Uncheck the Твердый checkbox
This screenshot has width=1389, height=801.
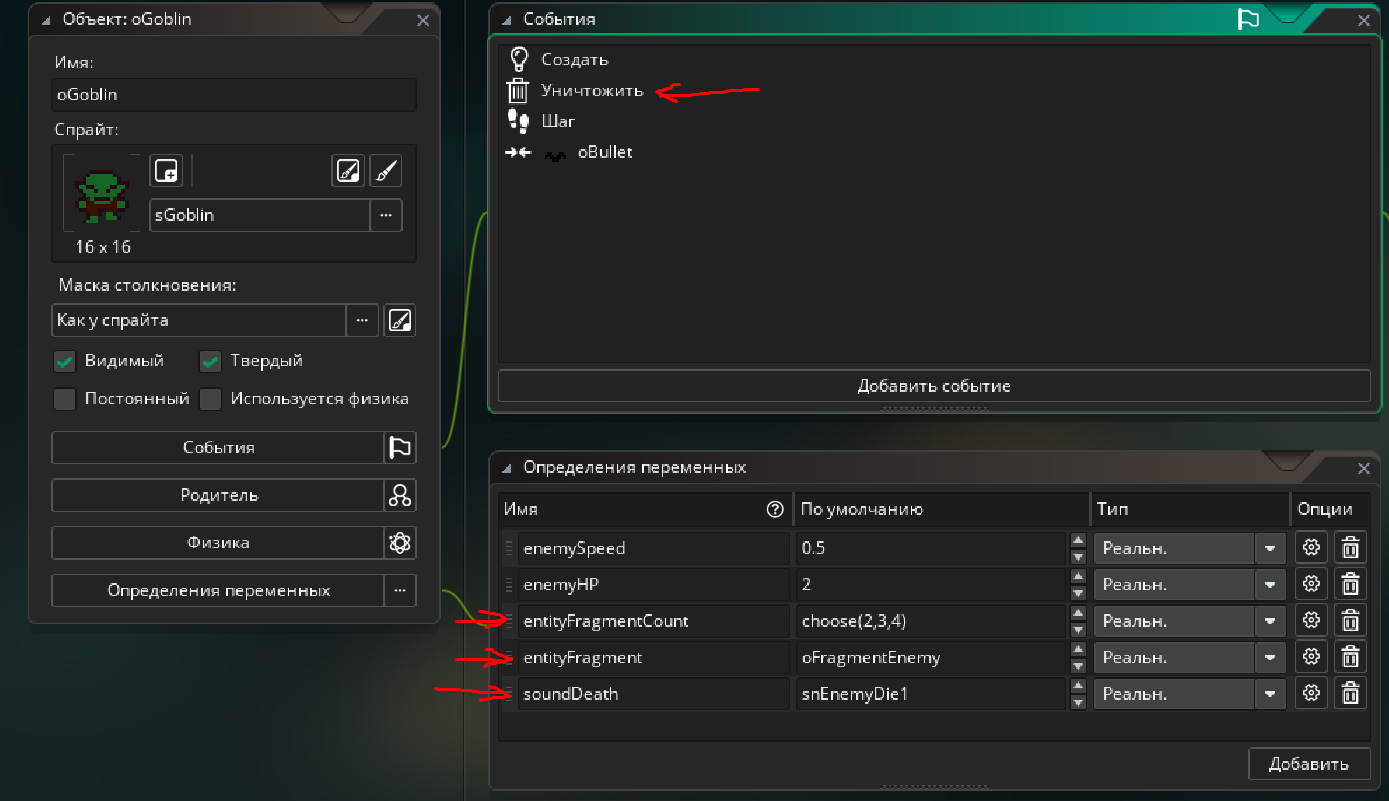tap(210, 361)
